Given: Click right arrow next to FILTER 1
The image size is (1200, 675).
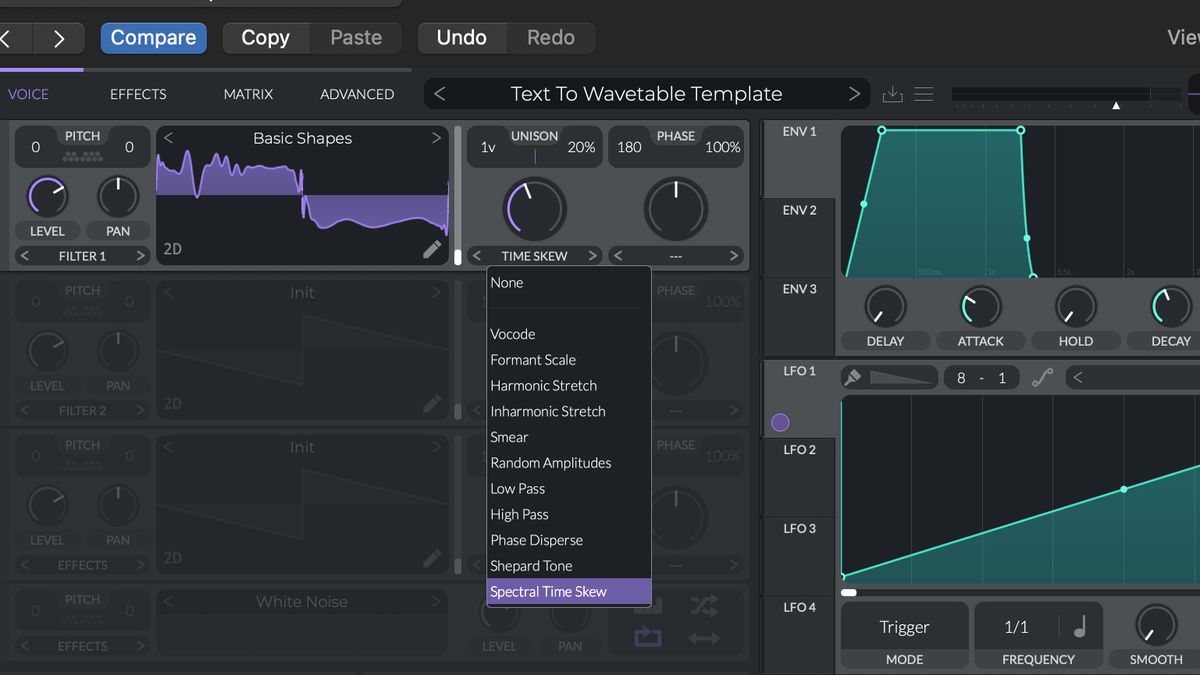Looking at the screenshot, I should click(x=140, y=256).
